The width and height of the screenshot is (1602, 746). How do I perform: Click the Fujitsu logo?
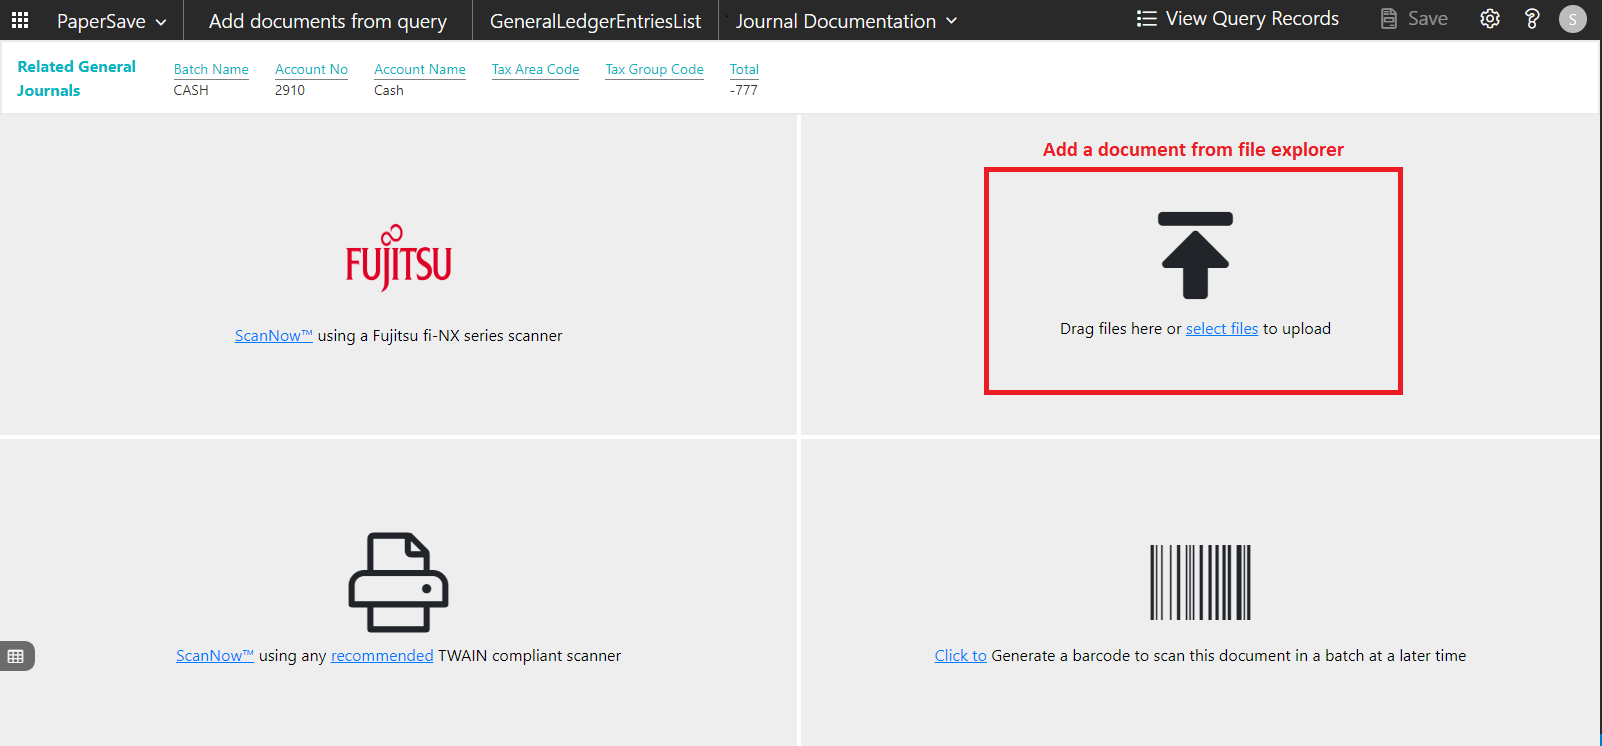(x=398, y=259)
